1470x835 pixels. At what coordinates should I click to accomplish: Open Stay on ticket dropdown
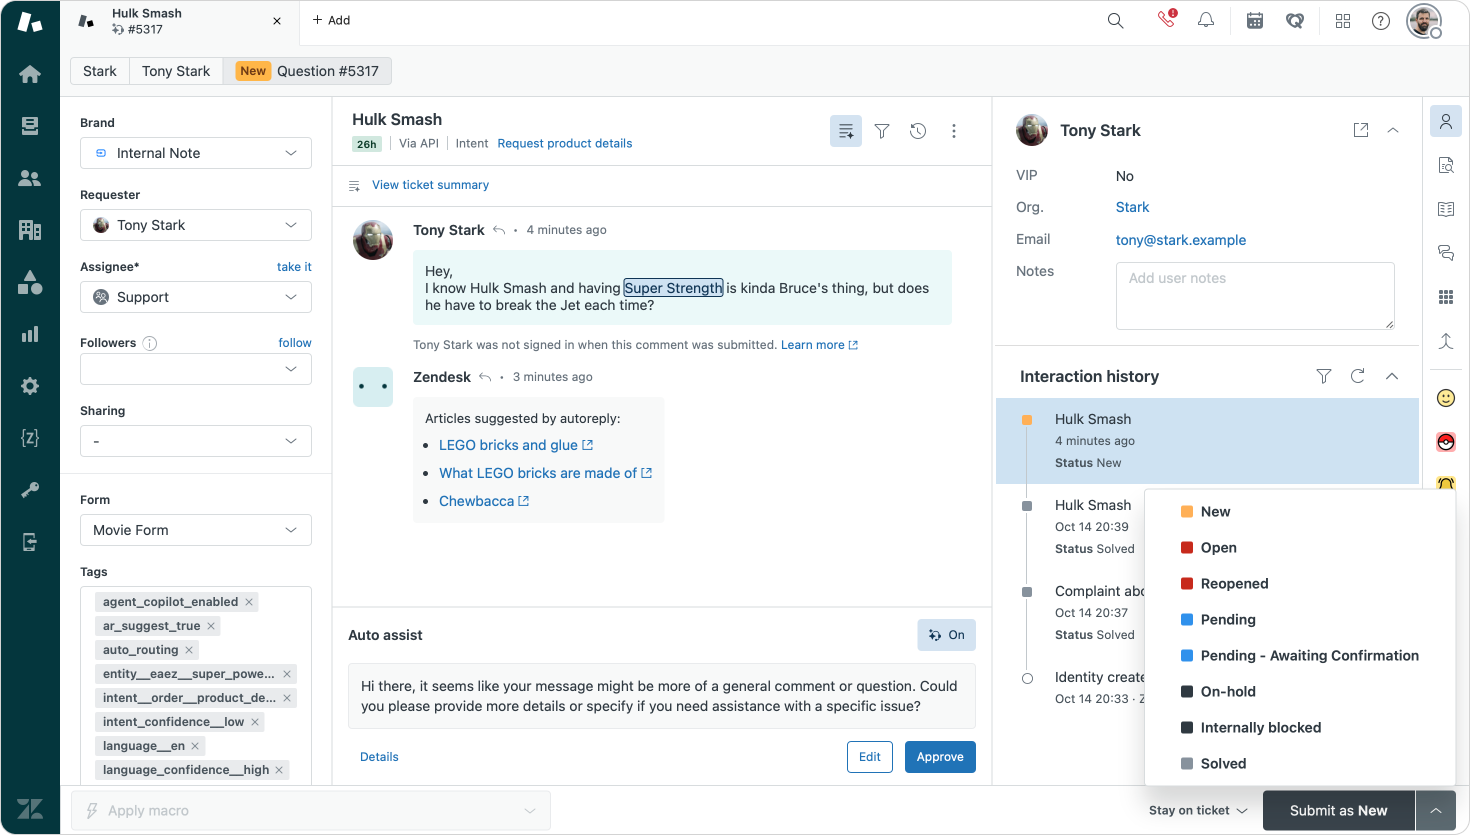pos(1198,811)
